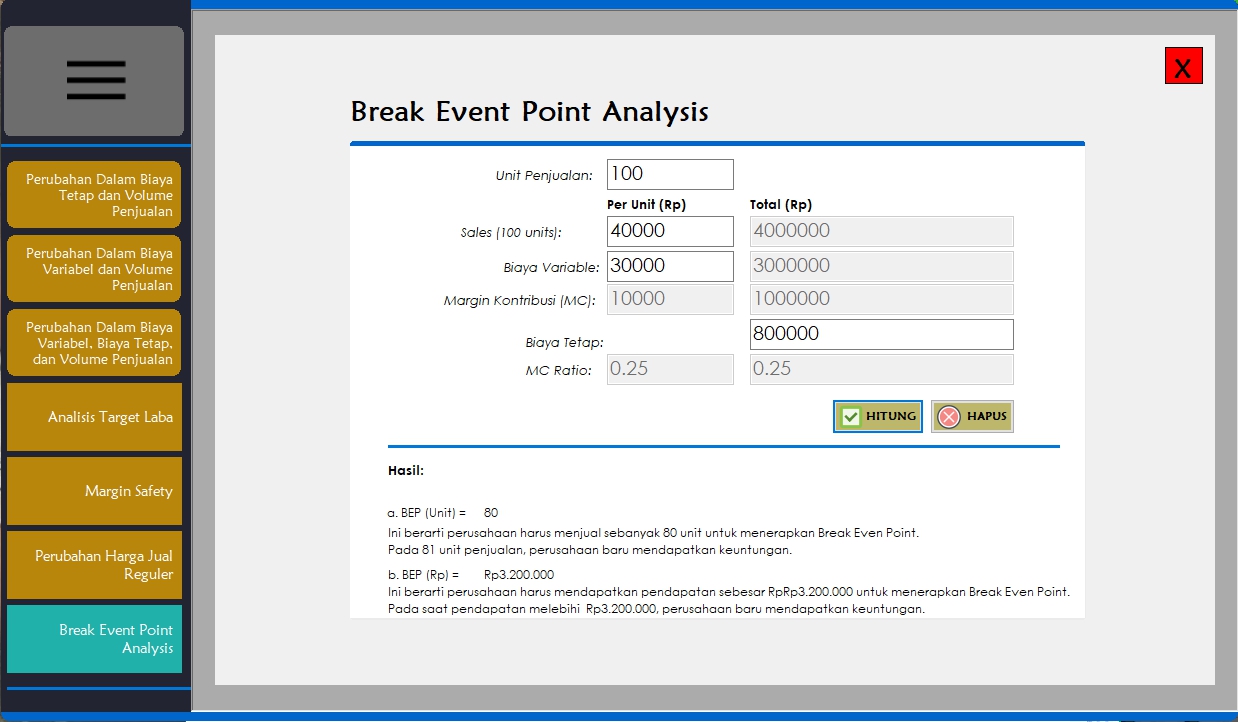Image resolution: width=1238 pixels, height=722 pixels.
Task: Click the Biaya Variable per unit field
Action: (x=669, y=266)
